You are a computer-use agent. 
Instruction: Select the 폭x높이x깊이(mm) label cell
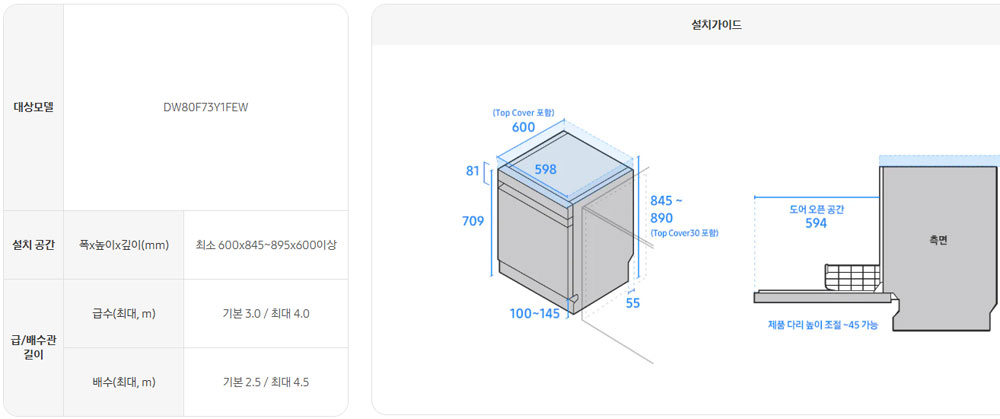click(124, 245)
